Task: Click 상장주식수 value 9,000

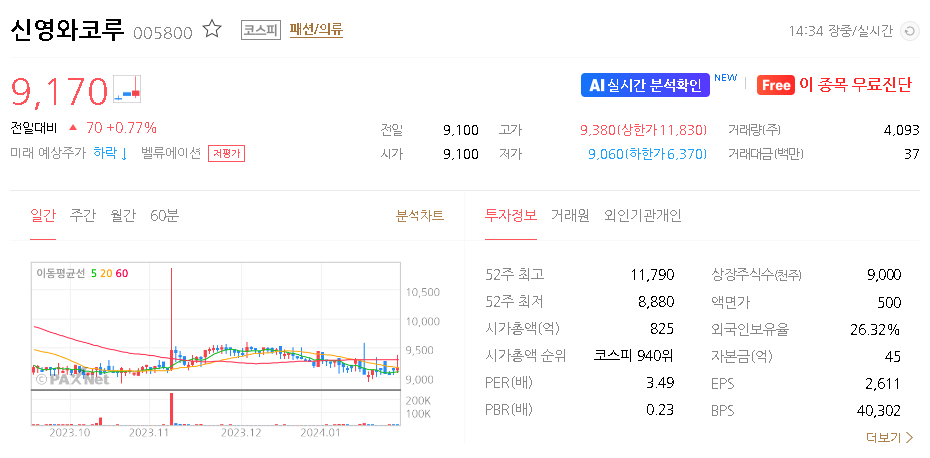Action: tap(883, 275)
